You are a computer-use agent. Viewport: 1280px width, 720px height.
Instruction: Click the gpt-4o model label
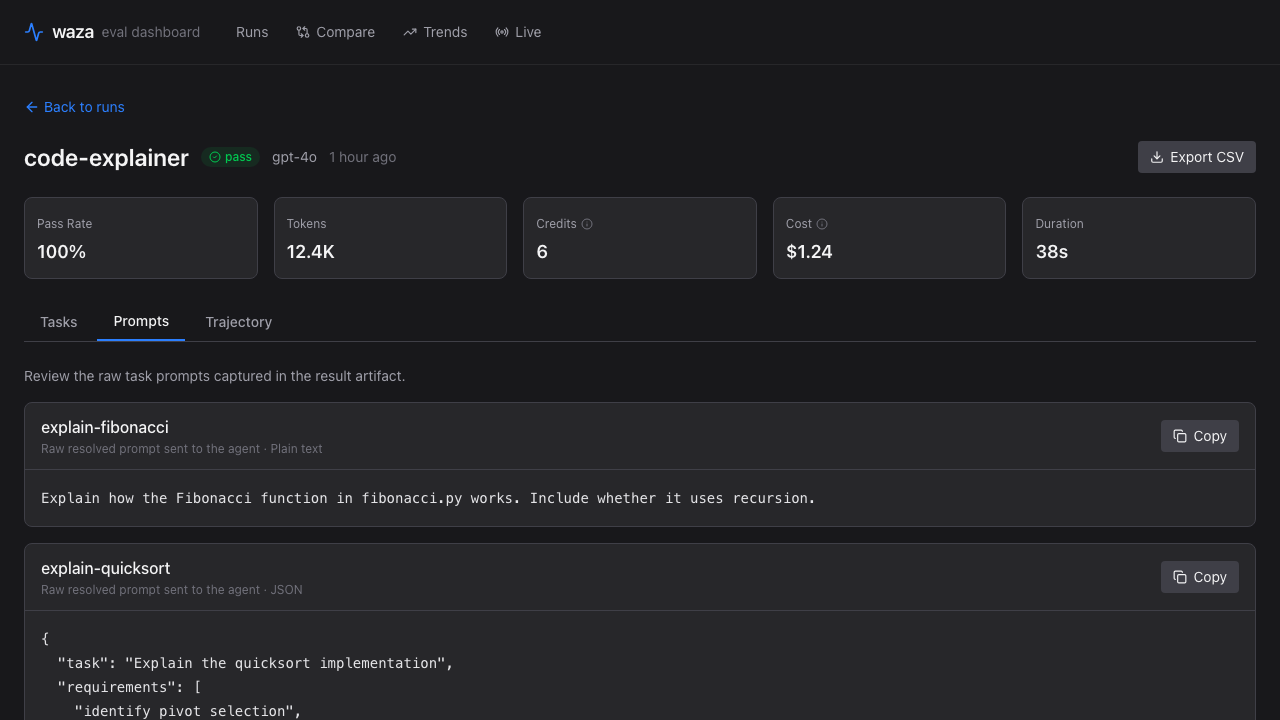click(294, 157)
